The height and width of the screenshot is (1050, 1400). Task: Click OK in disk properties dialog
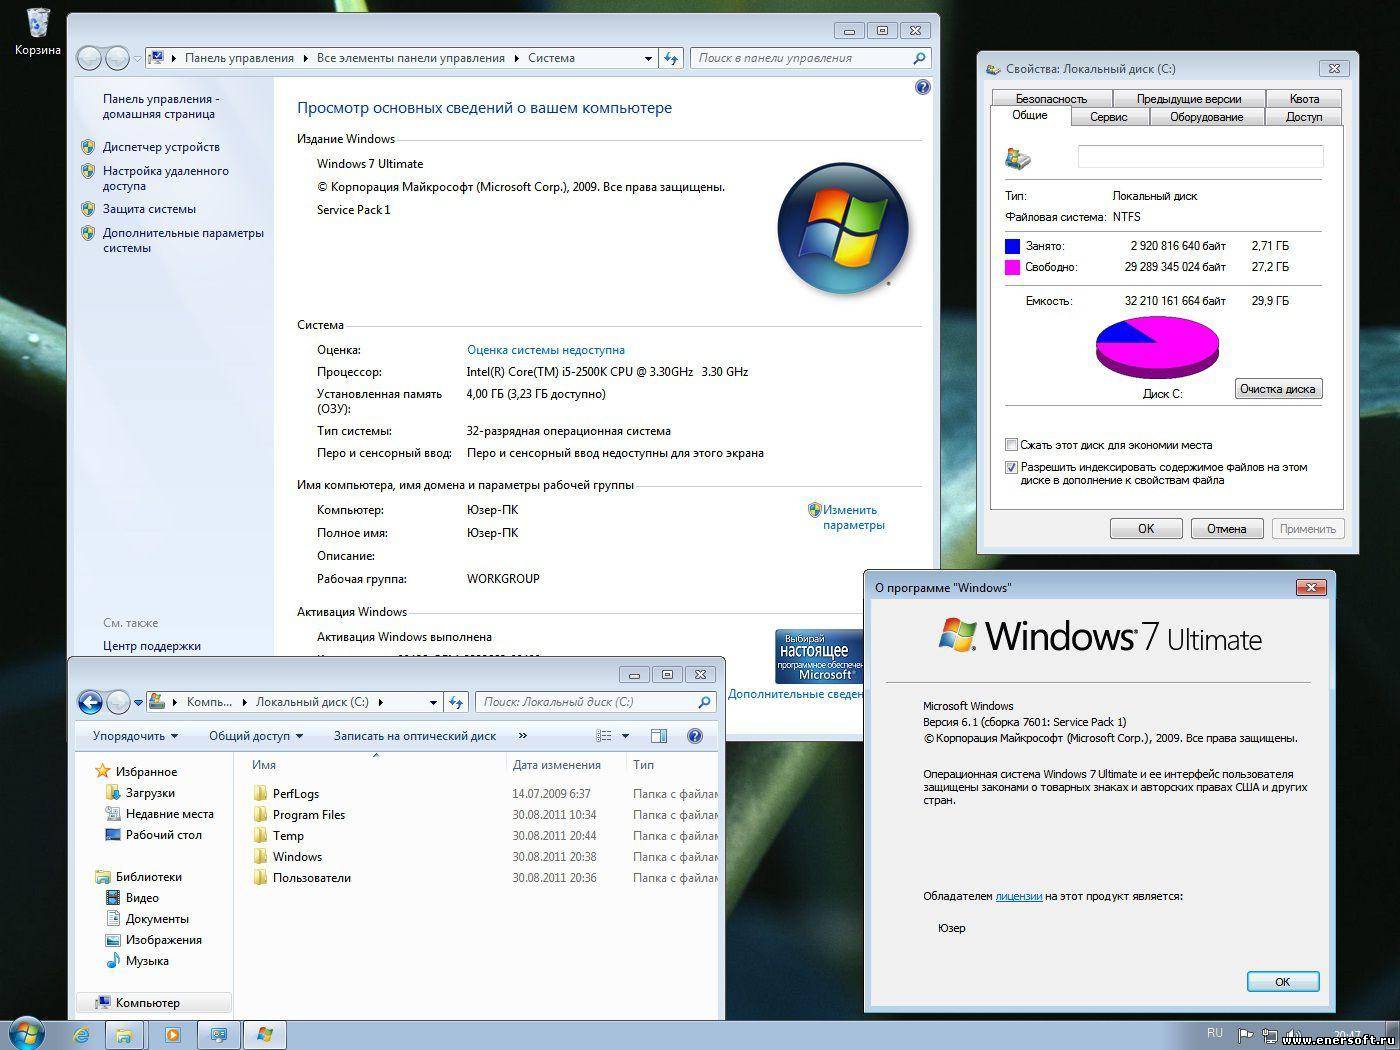pos(1146,529)
